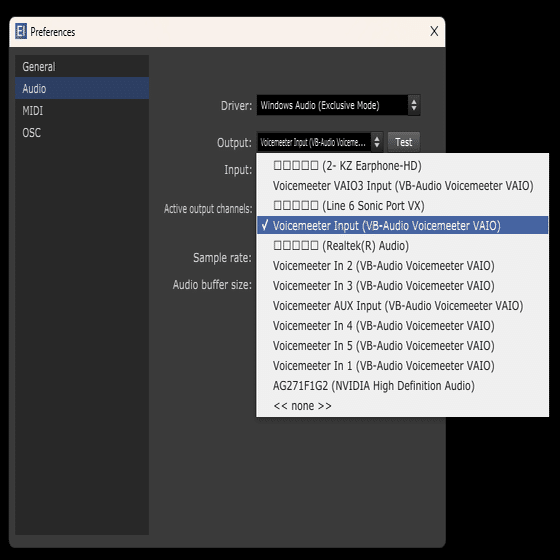The image size is (560, 560).
Task: Select Voicemeeter In 2 output
Action: click(x=402, y=266)
